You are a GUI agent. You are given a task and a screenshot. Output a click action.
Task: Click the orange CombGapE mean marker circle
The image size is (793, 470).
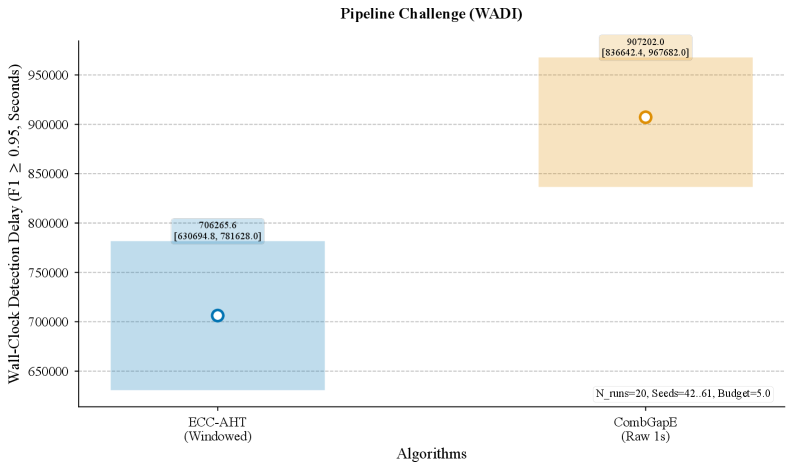645,117
